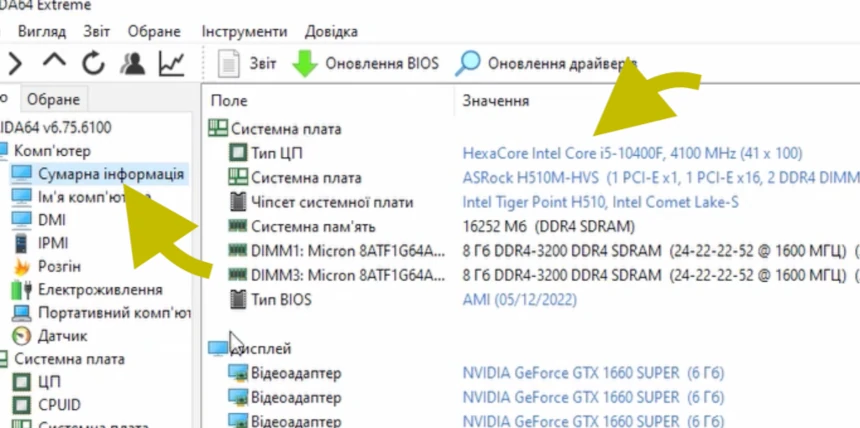Screen dimensions: 860x428
Task: Switch to the Обране tab
Action: coord(53,99)
